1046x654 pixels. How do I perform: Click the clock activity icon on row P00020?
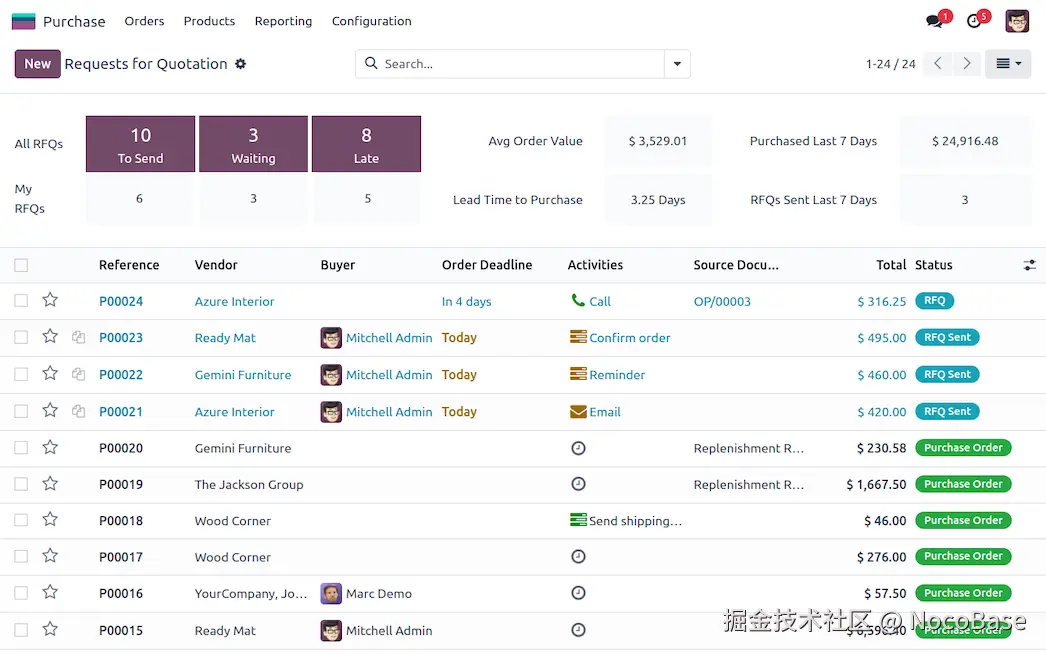pos(578,448)
